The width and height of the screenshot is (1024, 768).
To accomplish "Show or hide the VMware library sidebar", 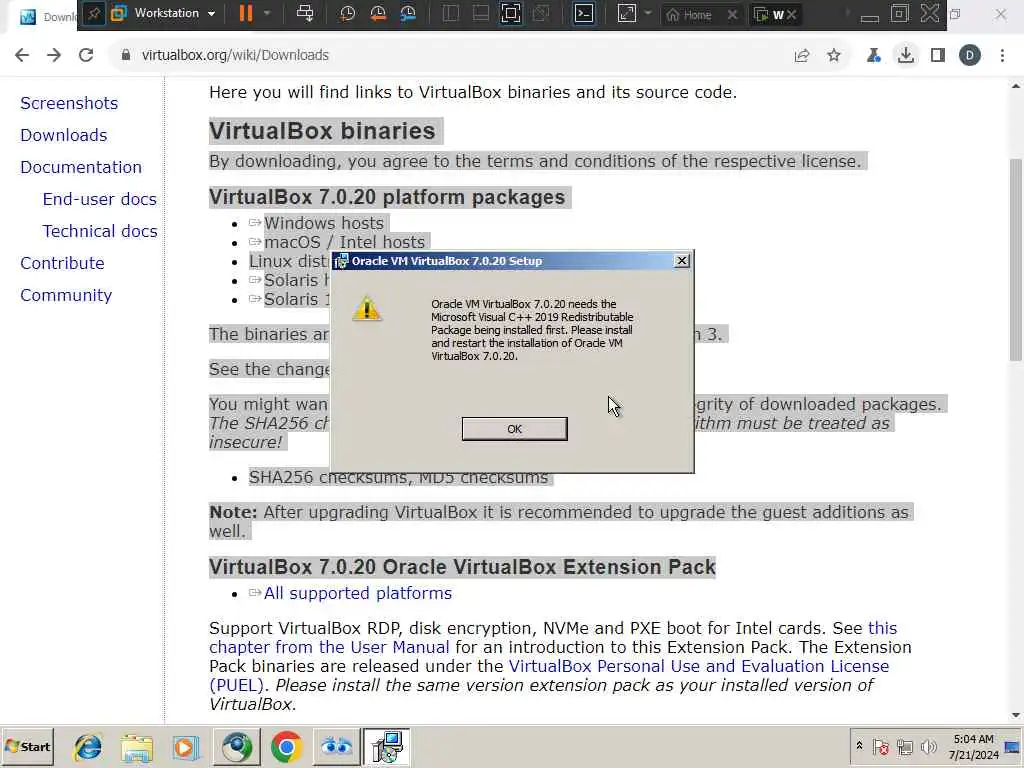I will [x=451, y=13].
